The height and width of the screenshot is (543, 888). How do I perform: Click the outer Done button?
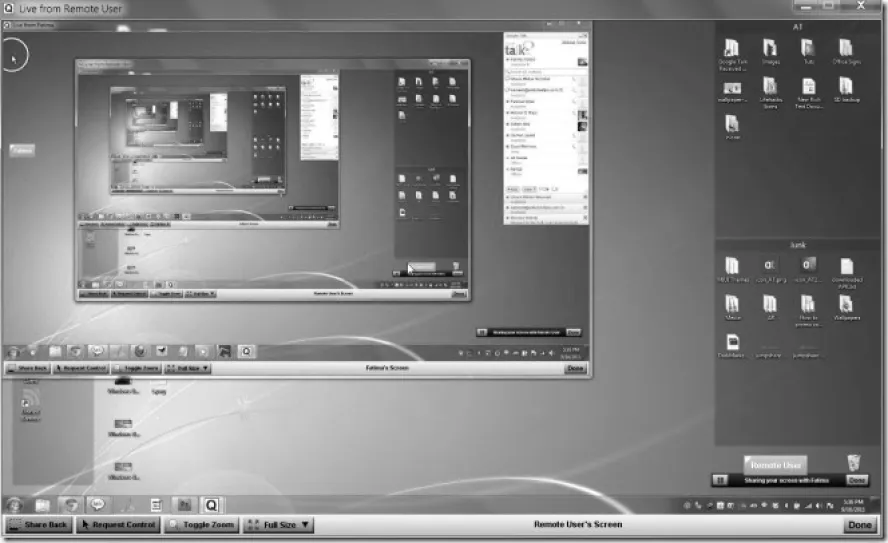pos(859,525)
